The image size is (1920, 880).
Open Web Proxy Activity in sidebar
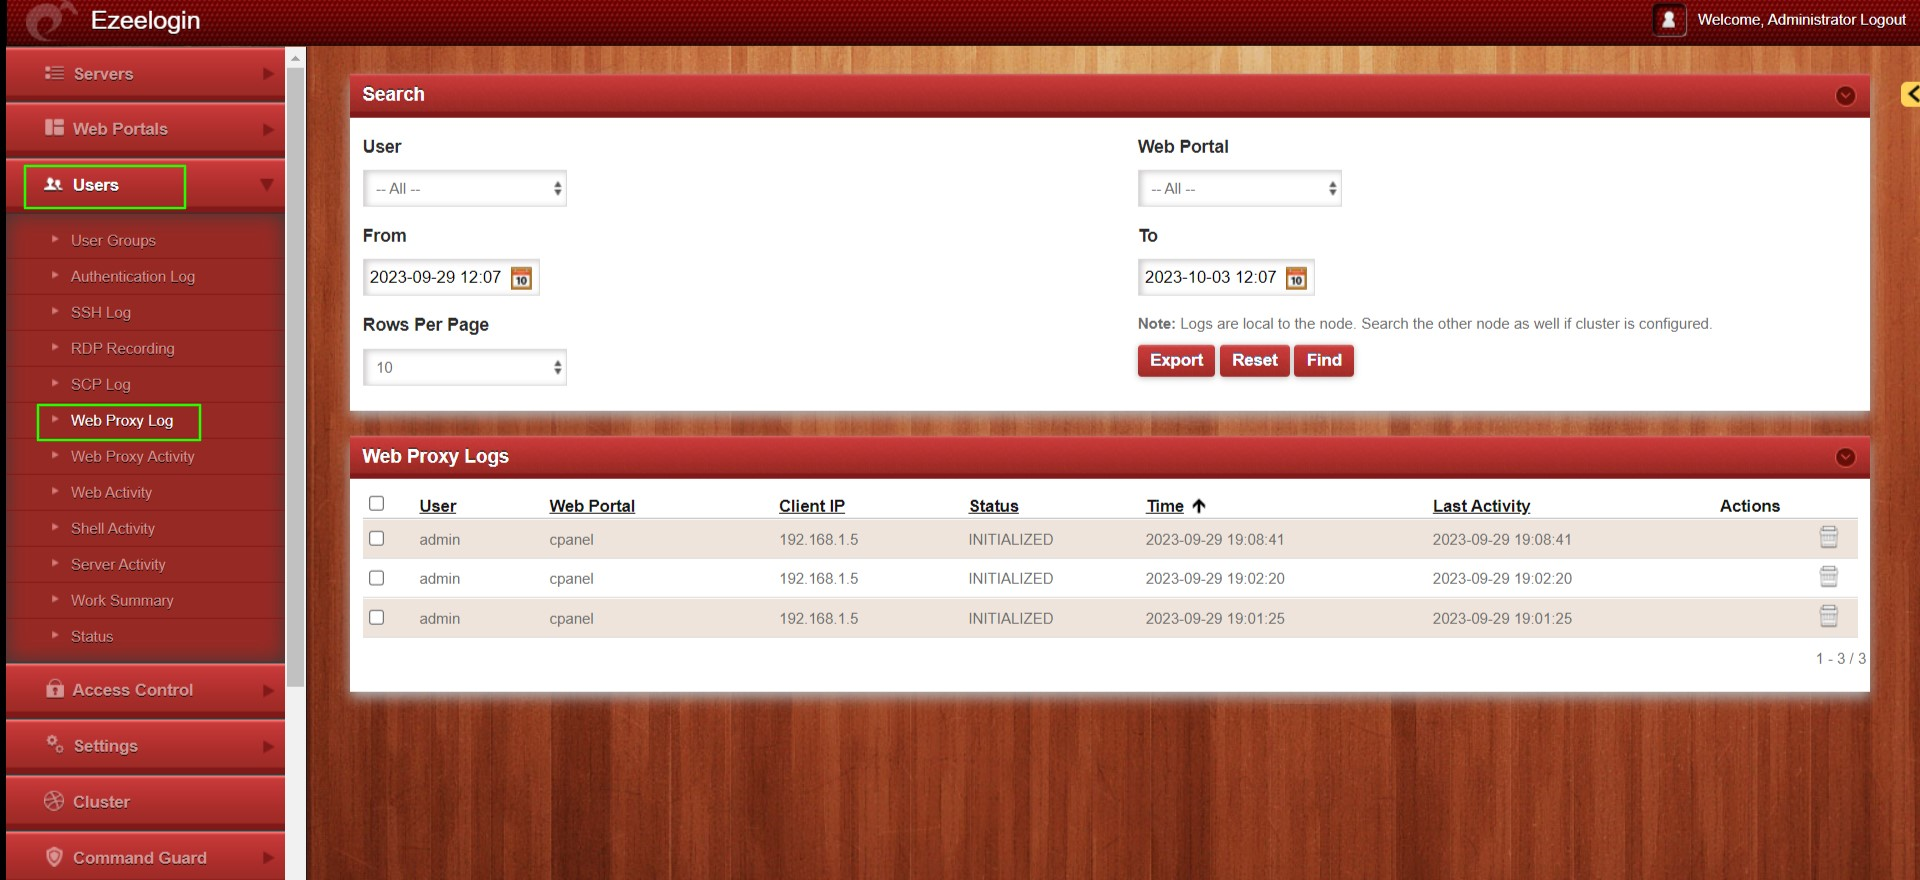(132, 457)
